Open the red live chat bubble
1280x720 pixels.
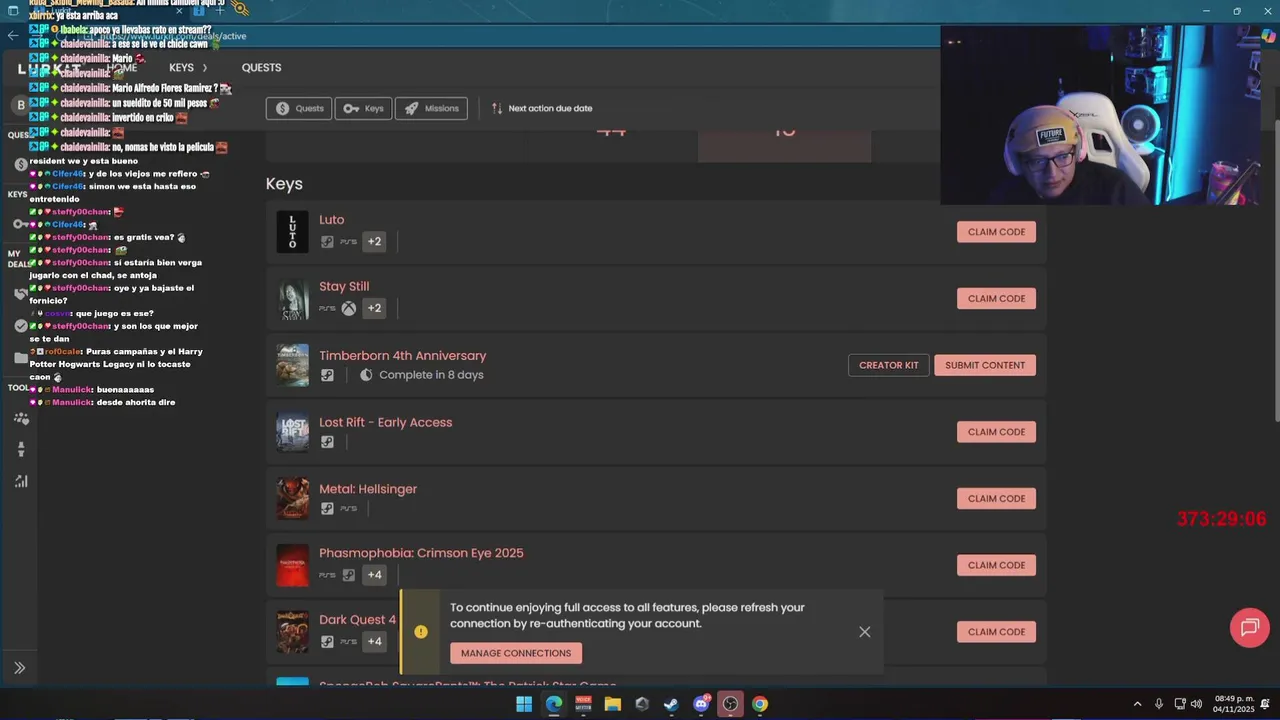tap(1249, 628)
